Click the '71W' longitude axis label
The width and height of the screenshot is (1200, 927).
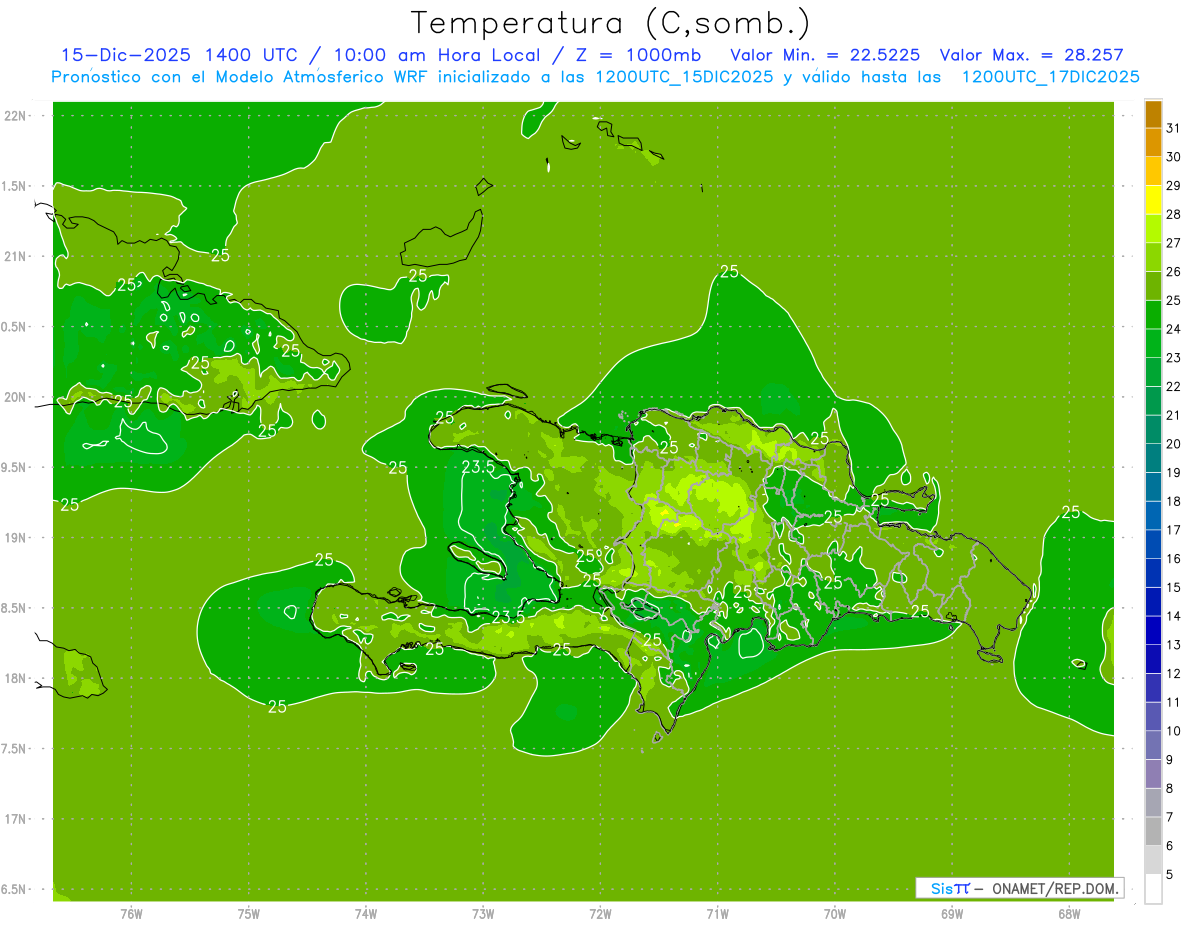[x=717, y=913]
